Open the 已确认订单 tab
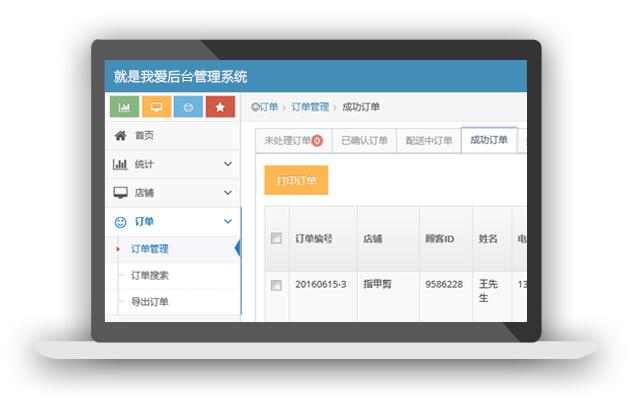The image size is (633, 407). [x=364, y=141]
